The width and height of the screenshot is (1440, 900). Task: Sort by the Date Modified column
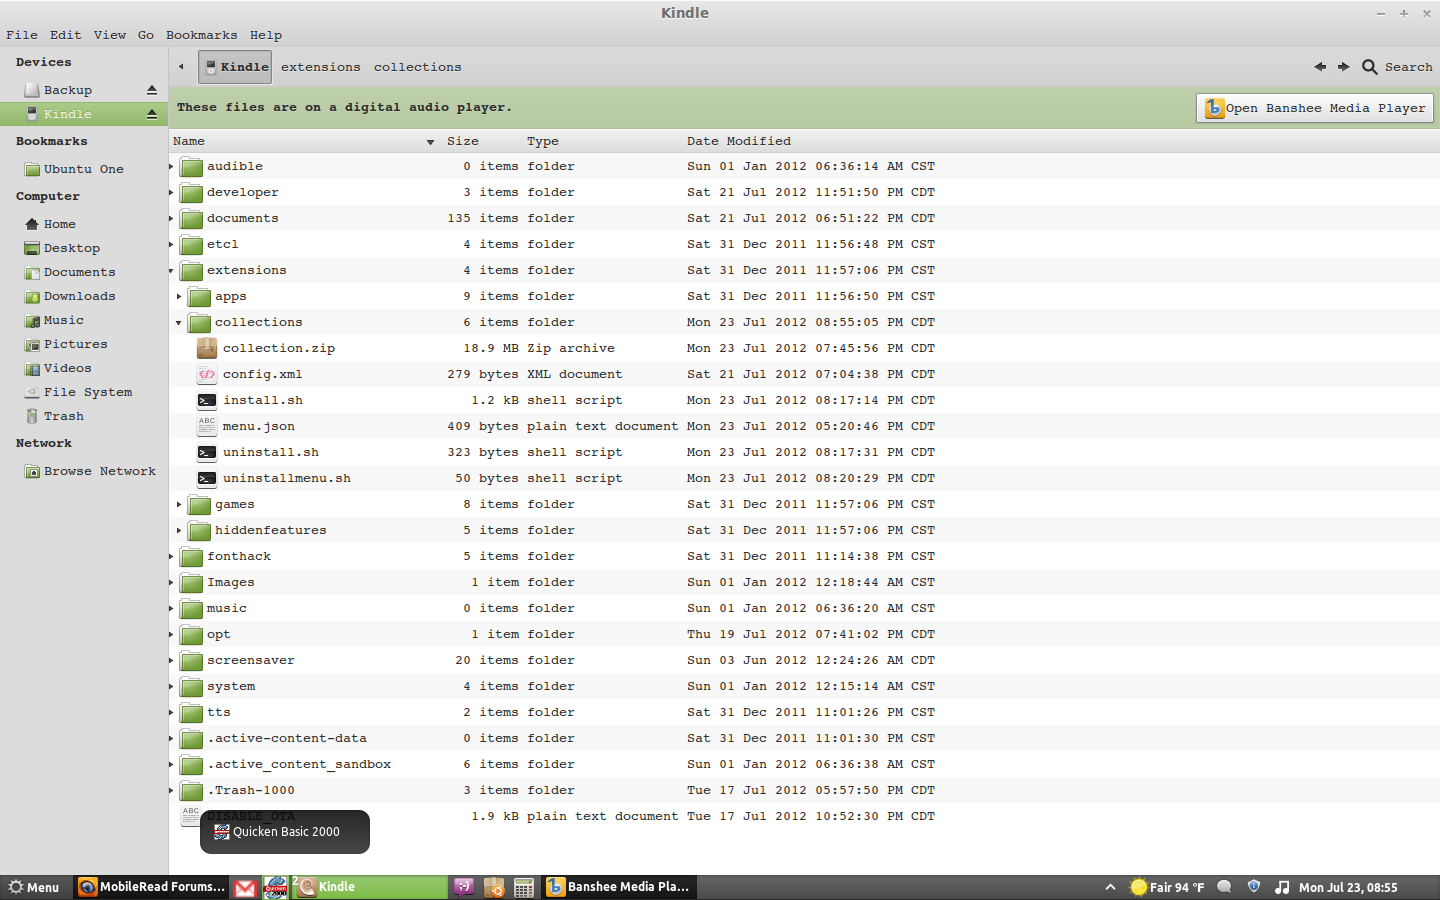(739, 141)
